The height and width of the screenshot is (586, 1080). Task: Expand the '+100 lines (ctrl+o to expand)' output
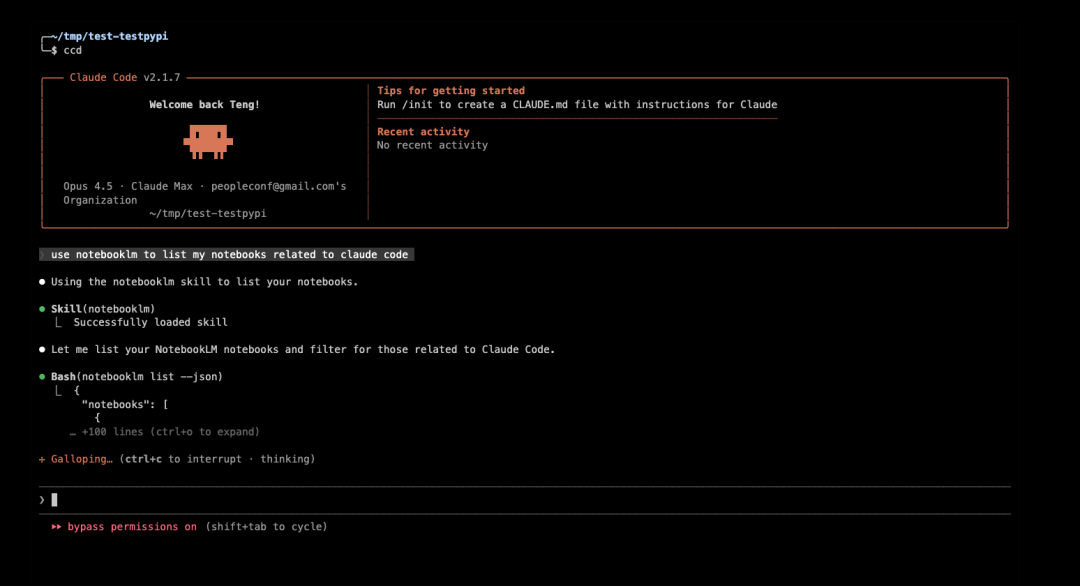tap(170, 432)
